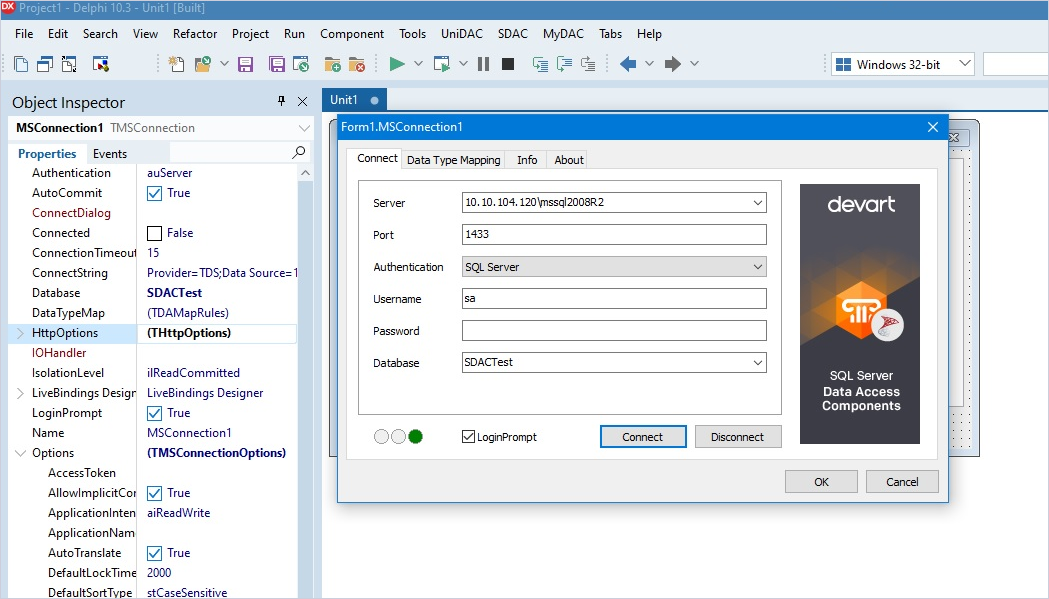Click the gray Forward navigation arrow
The height and width of the screenshot is (599, 1049).
[672, 64]
